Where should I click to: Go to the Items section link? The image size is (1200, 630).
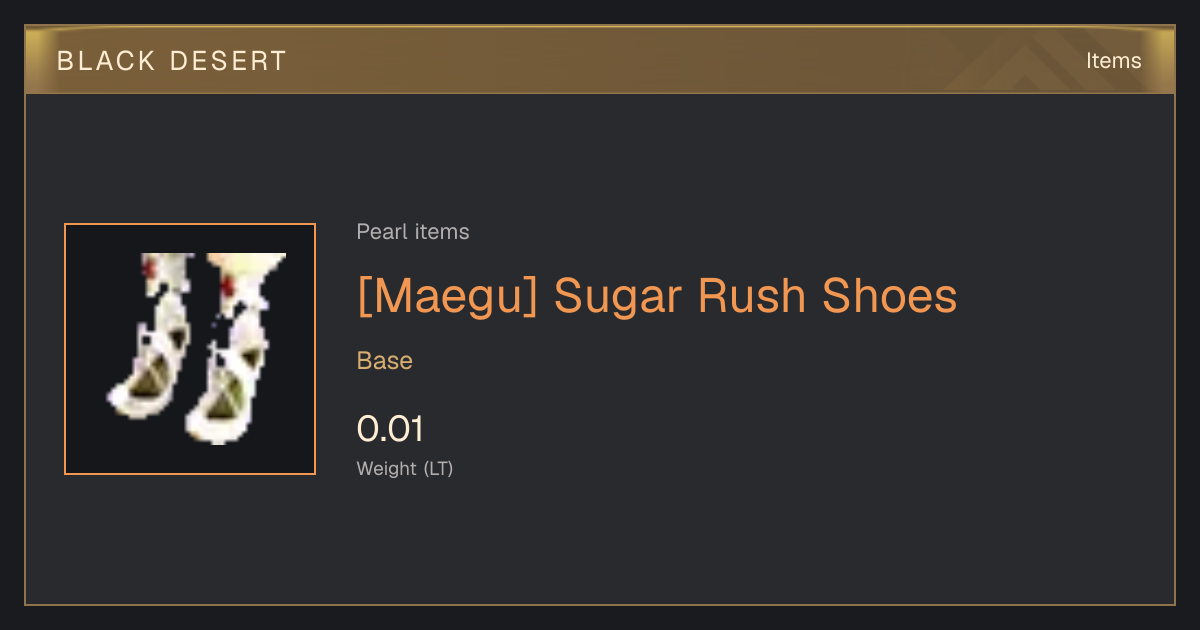[1113, 61]
